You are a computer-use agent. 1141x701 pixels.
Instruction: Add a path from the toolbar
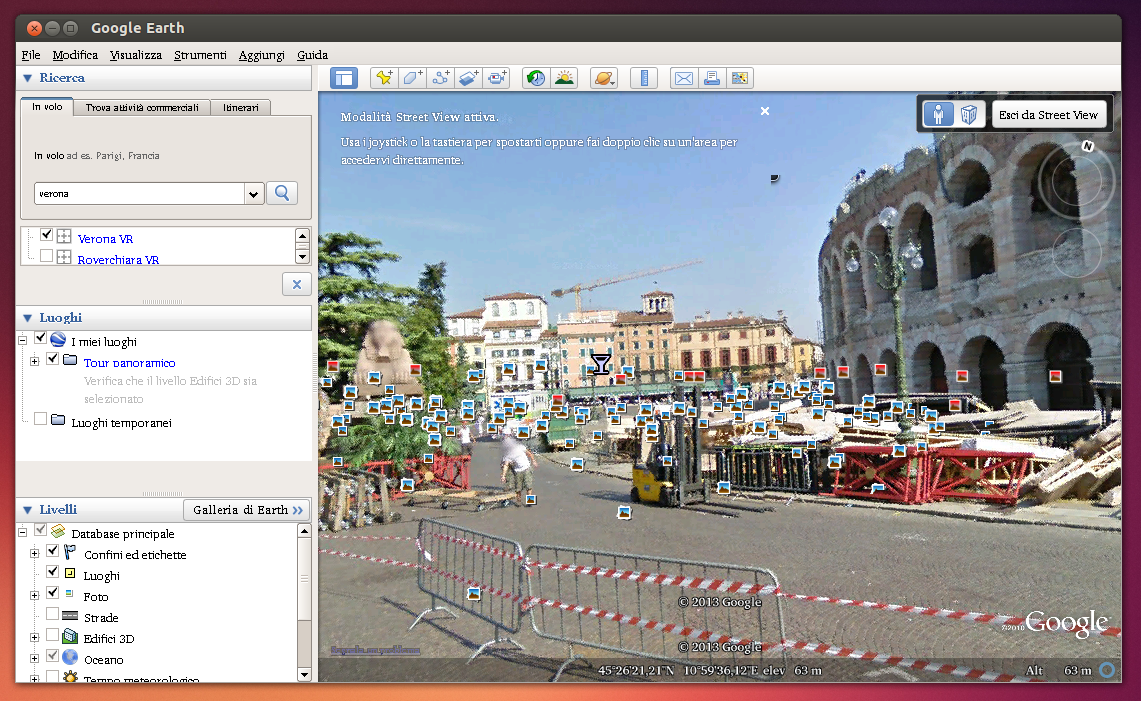pos(440,78)
